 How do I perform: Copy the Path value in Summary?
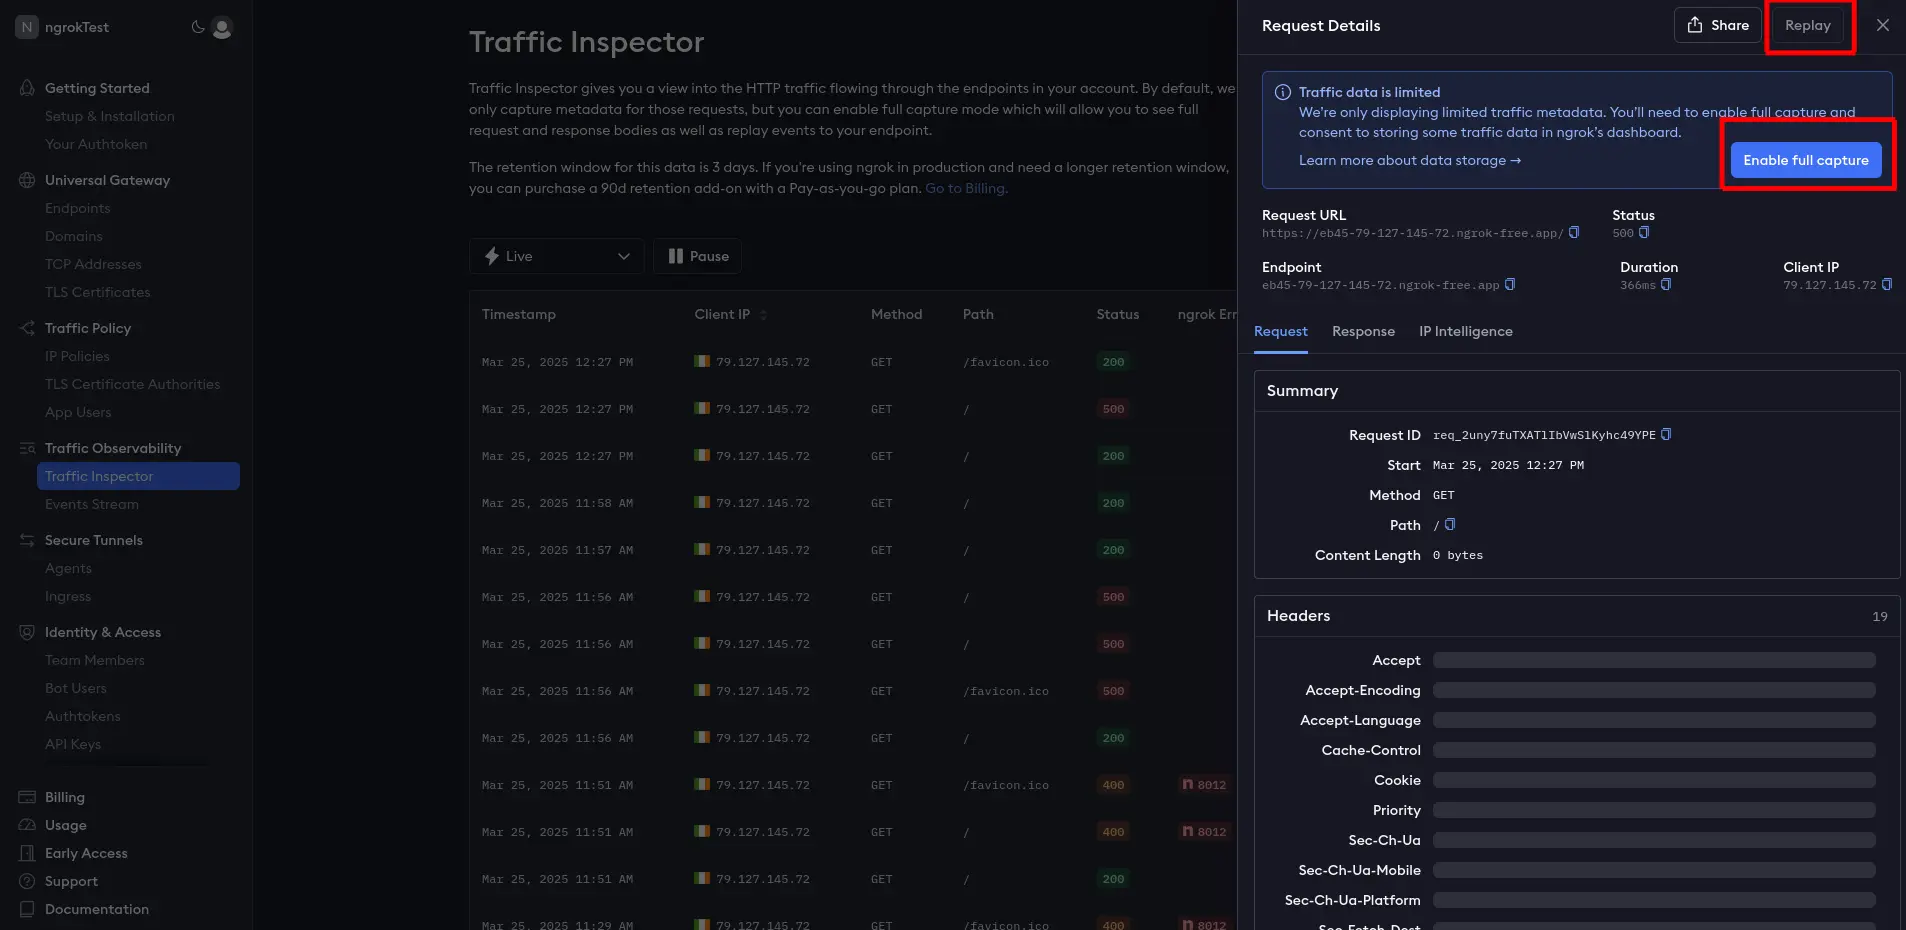point(1450,525)
